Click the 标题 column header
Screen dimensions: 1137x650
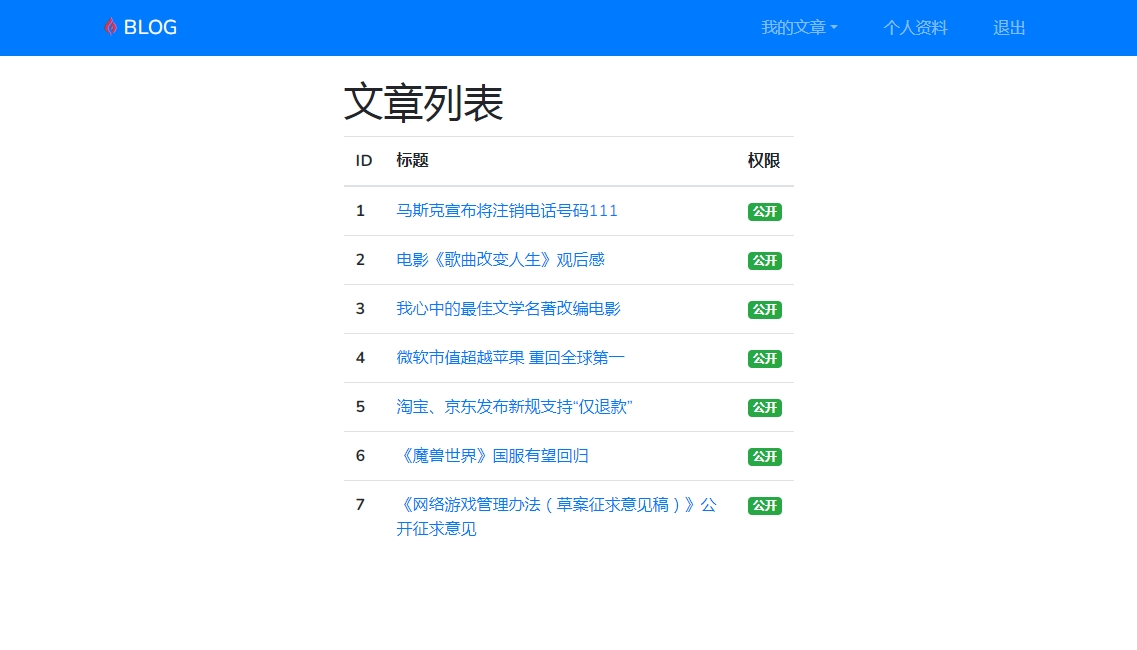tap(412, 161)
